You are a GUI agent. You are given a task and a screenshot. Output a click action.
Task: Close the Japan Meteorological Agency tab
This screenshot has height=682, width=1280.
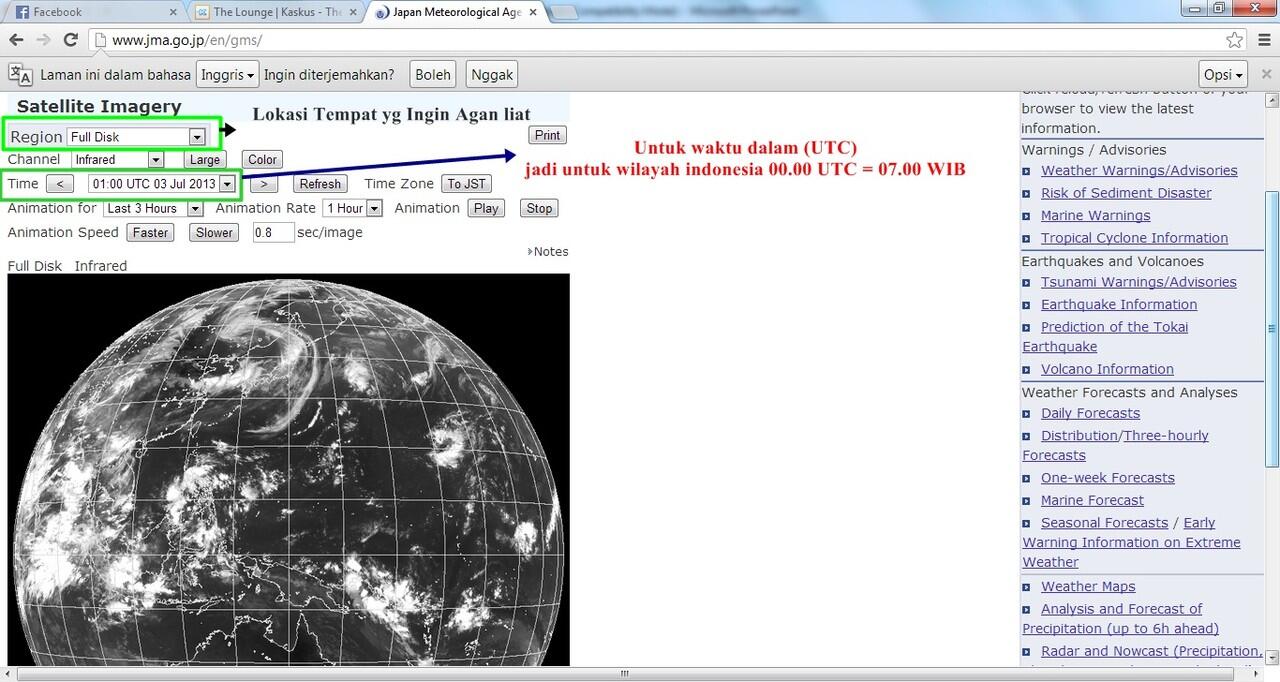[x=531, y=12]
